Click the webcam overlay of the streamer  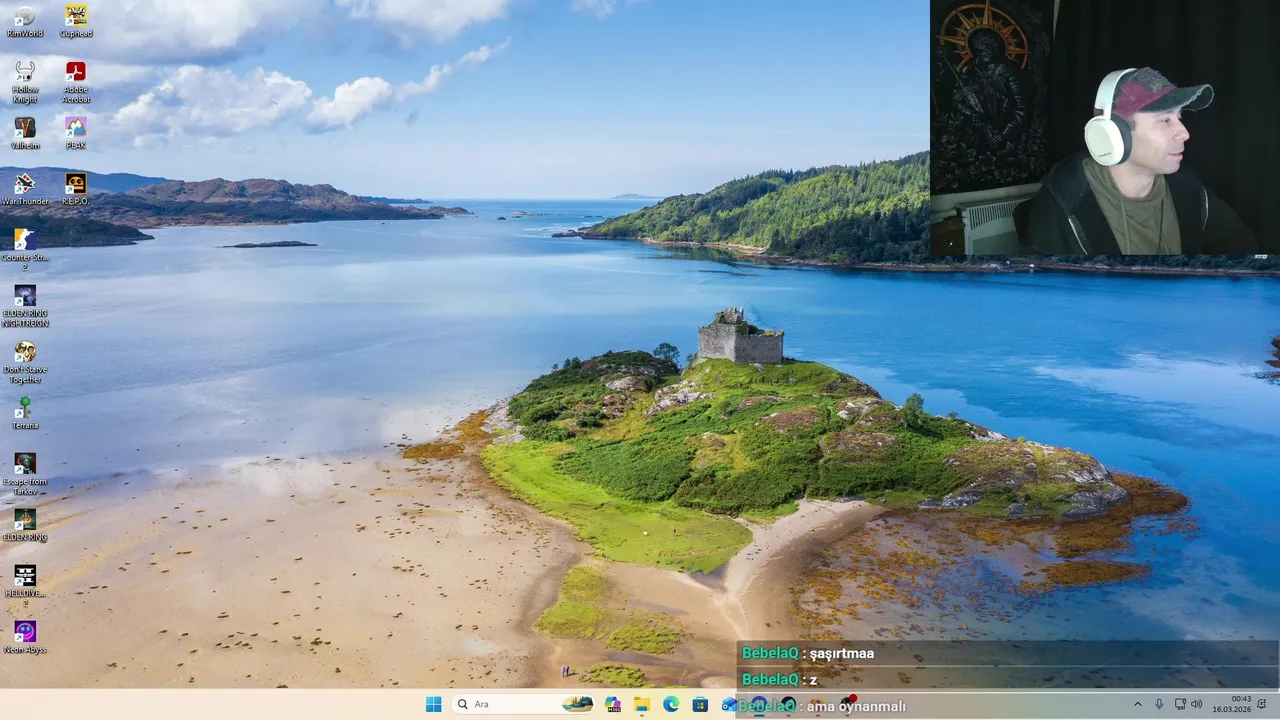point(1105,128)
